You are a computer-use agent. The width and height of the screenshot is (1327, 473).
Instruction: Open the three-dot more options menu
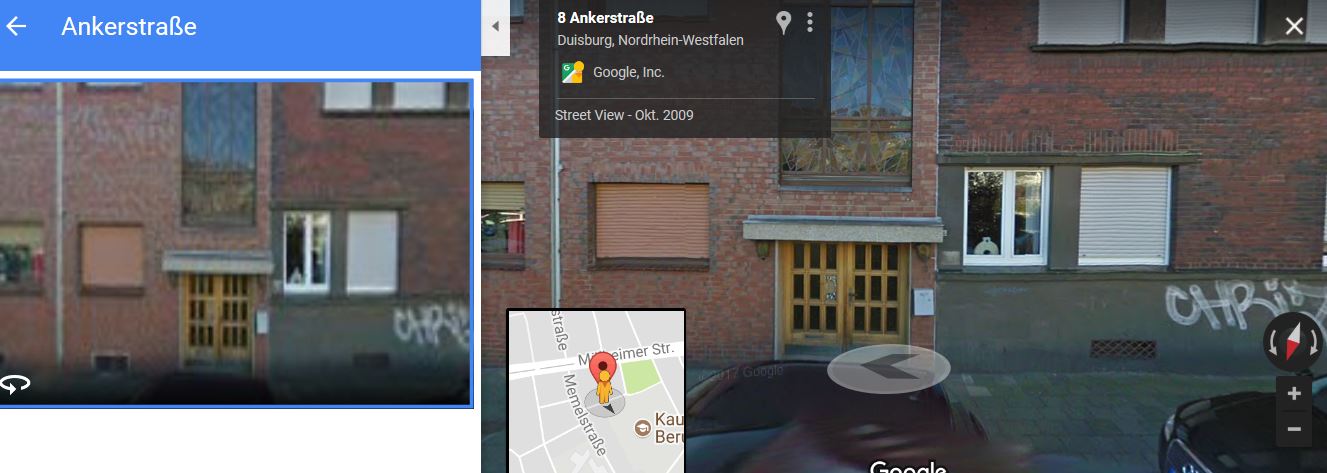[810, 22]
